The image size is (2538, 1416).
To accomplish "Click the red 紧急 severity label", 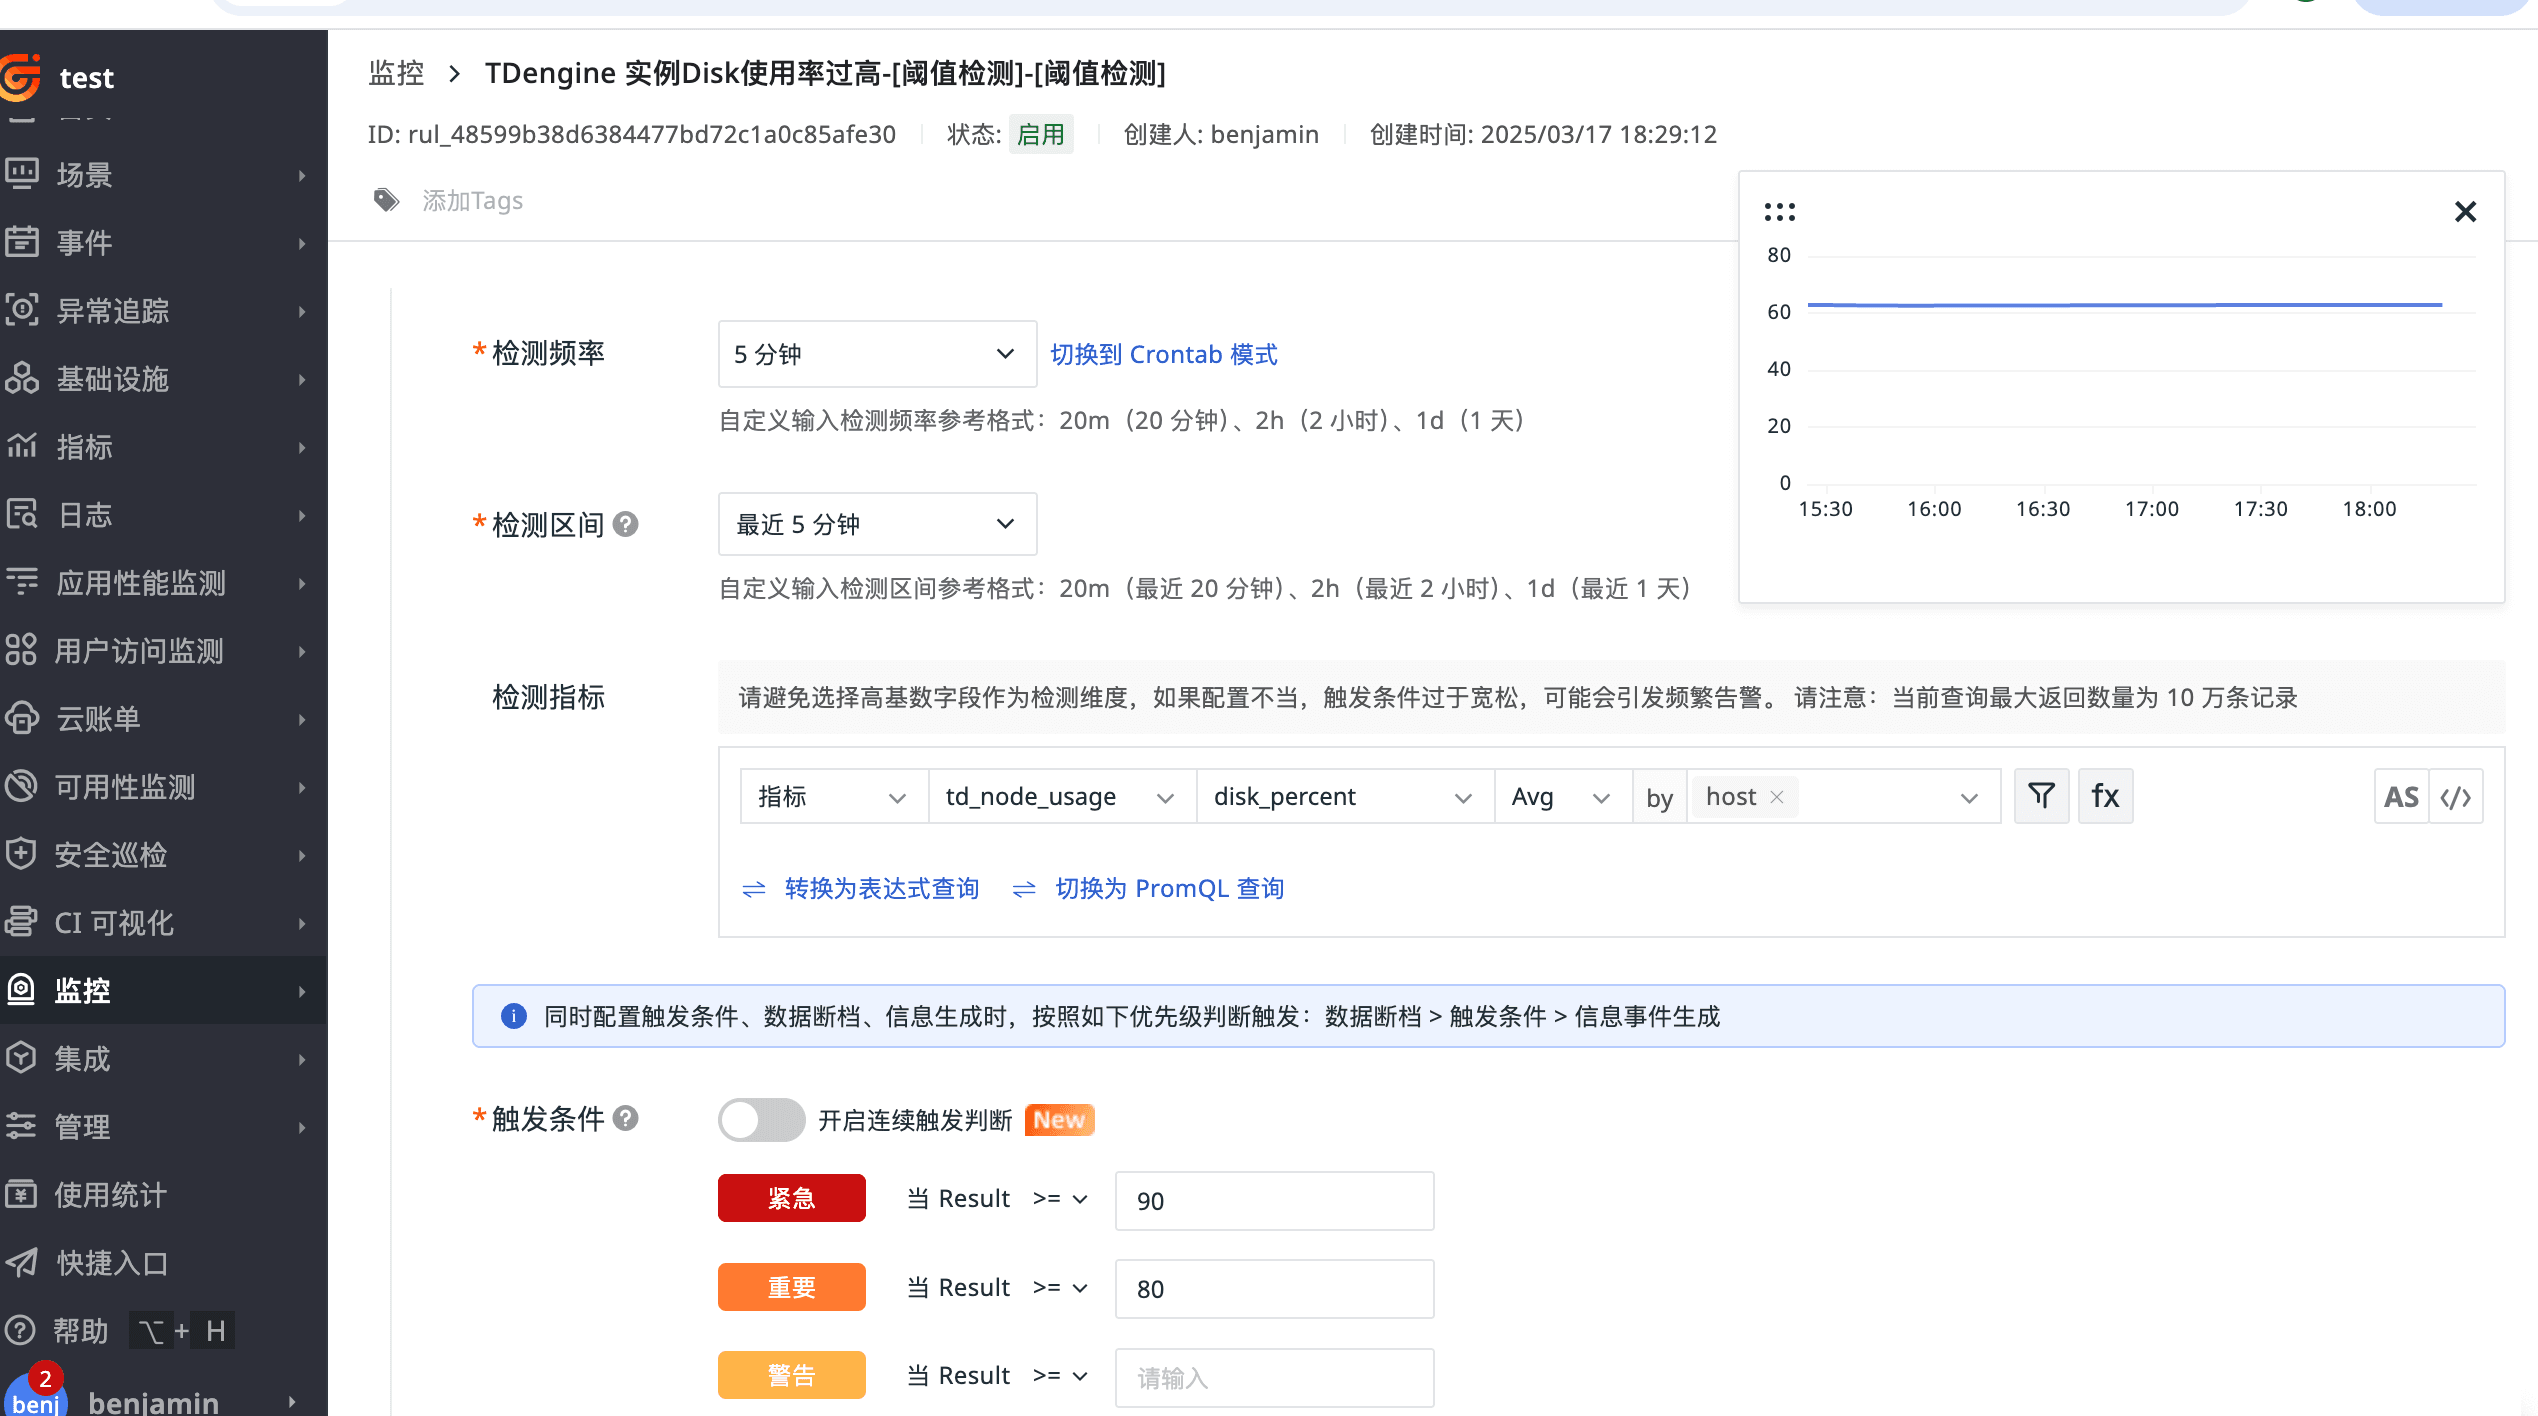I will coord(791,1198).
